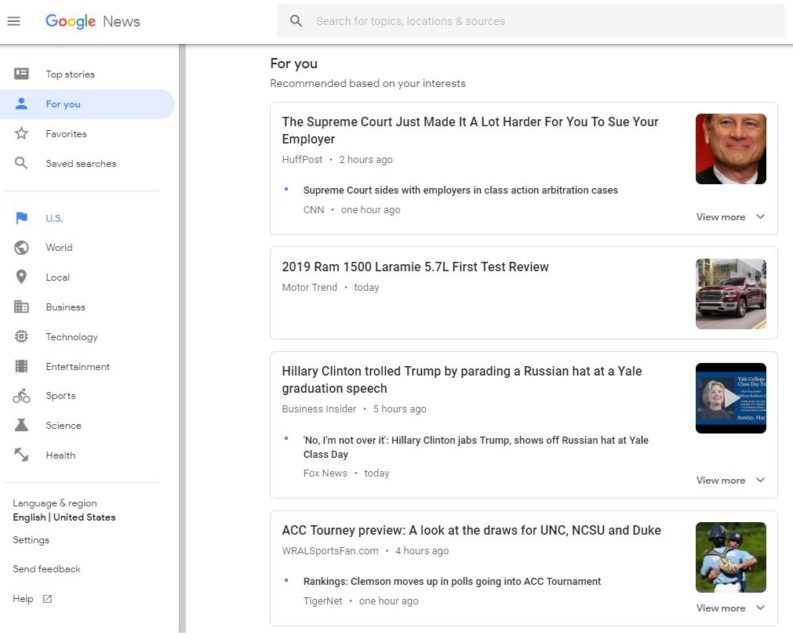Expand Supreme Court story View more chevron
The image size is (793, 635).
pos(760,216)
